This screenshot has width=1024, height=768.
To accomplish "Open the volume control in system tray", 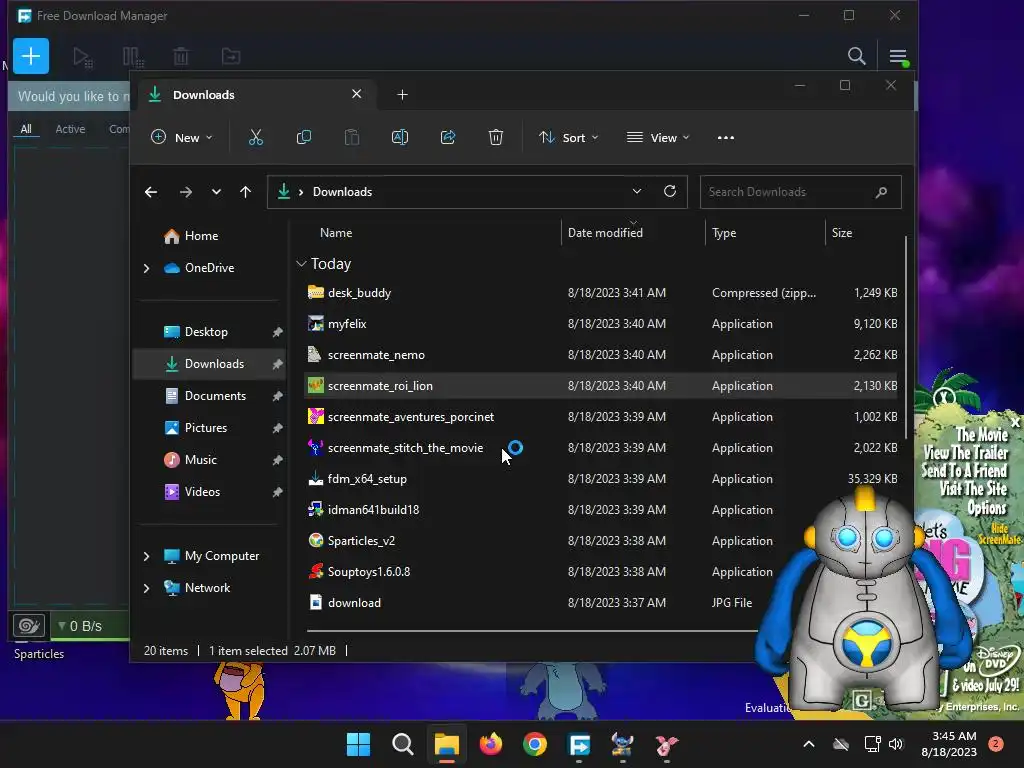I will click(896, 744).
